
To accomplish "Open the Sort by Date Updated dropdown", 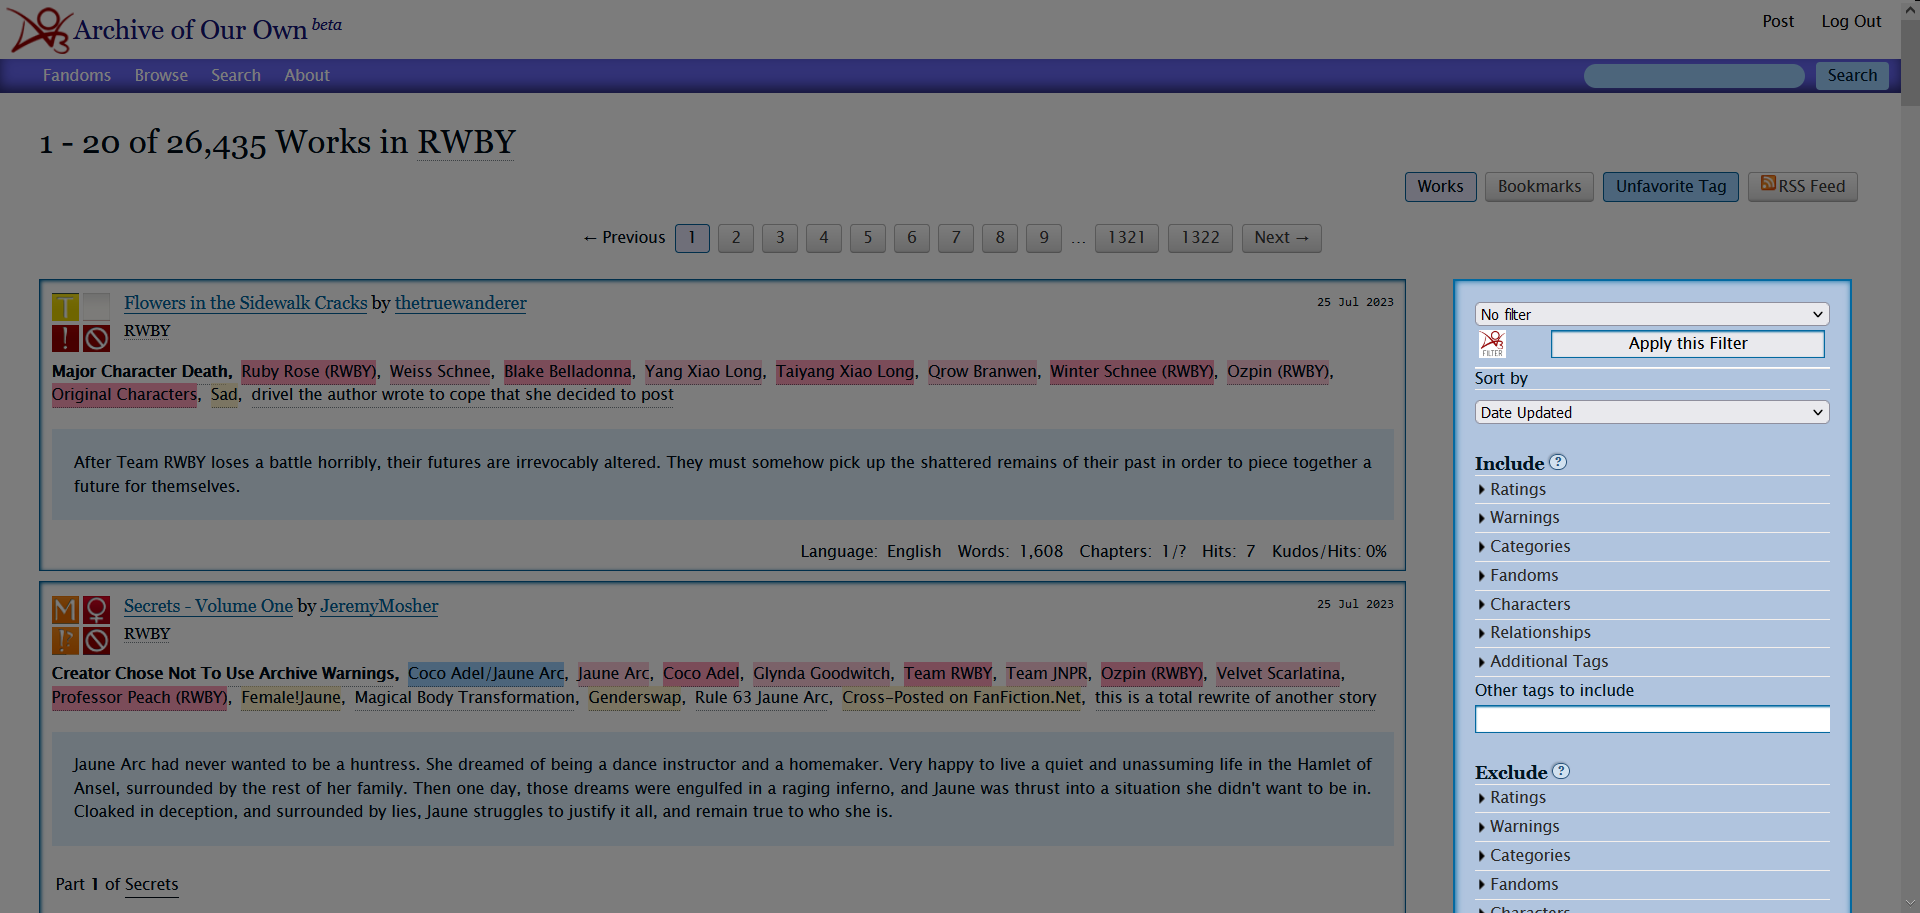I will click(x=1652, y=412).
